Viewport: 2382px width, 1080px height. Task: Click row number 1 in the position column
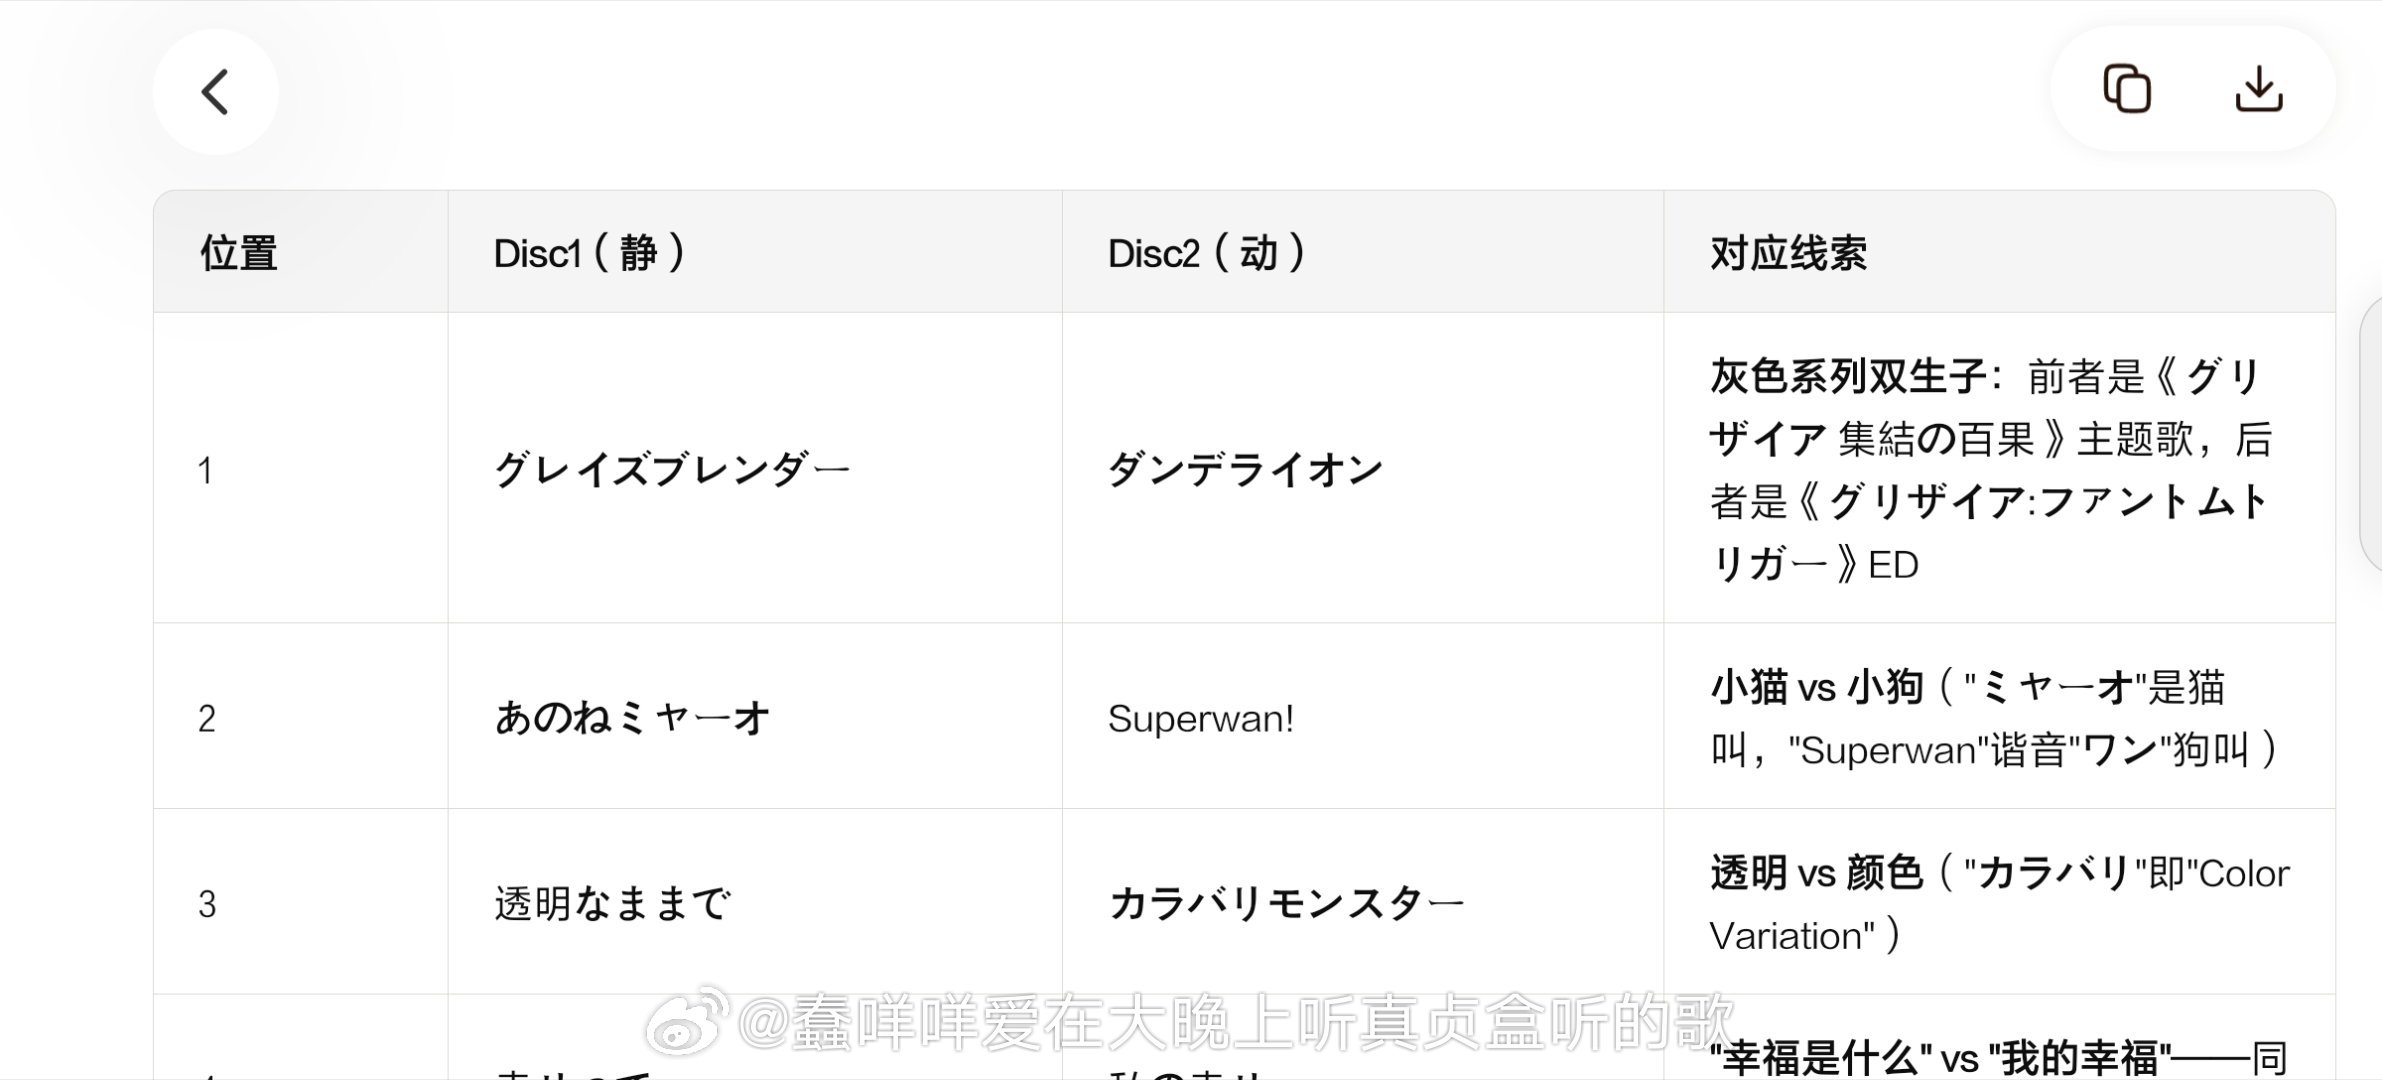tap(205, 470)
